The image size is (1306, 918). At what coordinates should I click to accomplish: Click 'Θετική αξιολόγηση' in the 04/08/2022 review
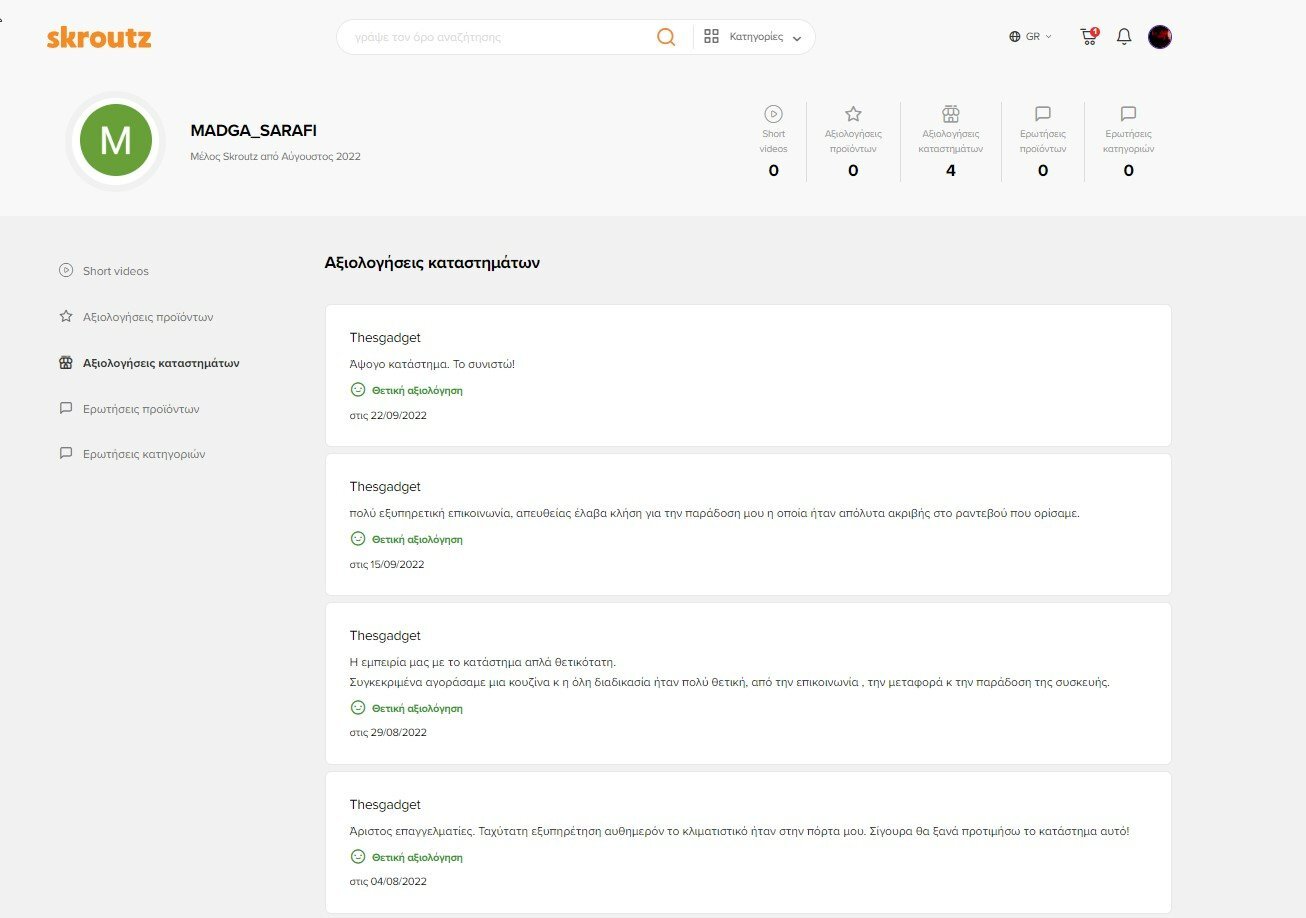pyautogui.click(x=417, y=857)
